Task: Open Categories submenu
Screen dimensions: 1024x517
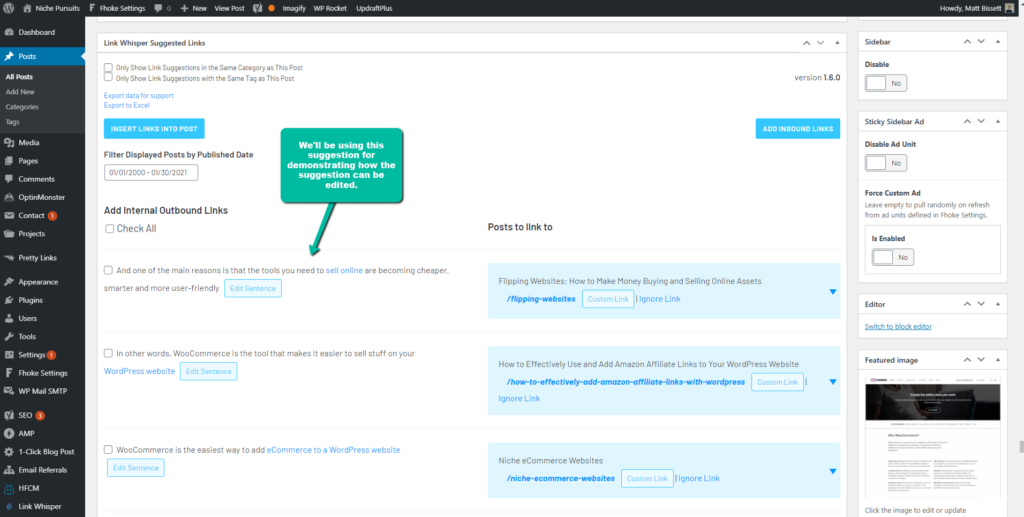Action: [x=22, y=107]
